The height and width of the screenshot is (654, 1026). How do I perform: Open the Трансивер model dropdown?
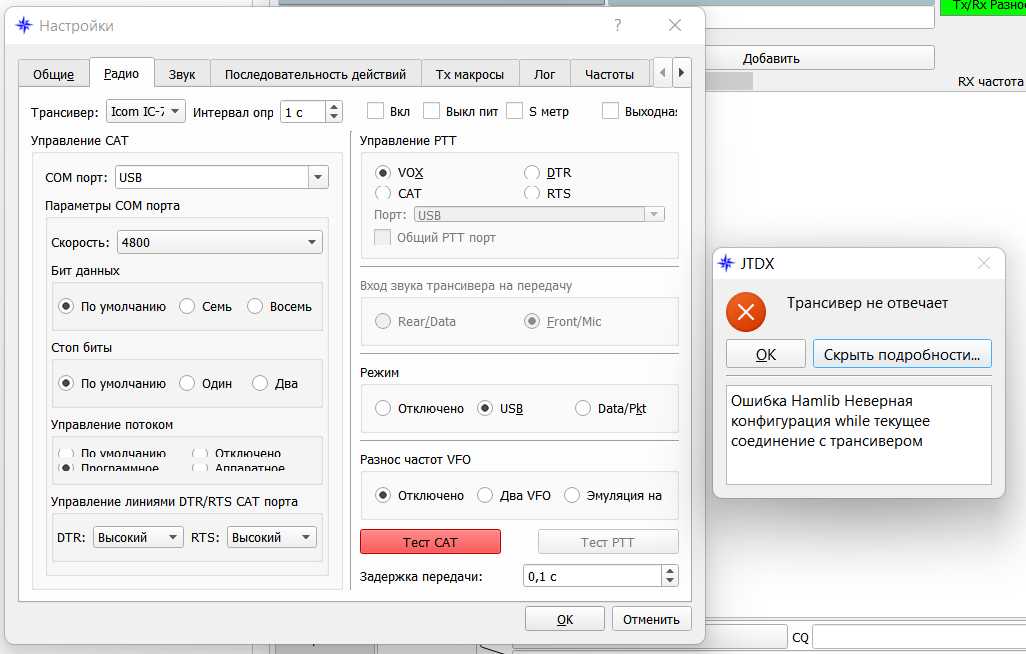145,111
